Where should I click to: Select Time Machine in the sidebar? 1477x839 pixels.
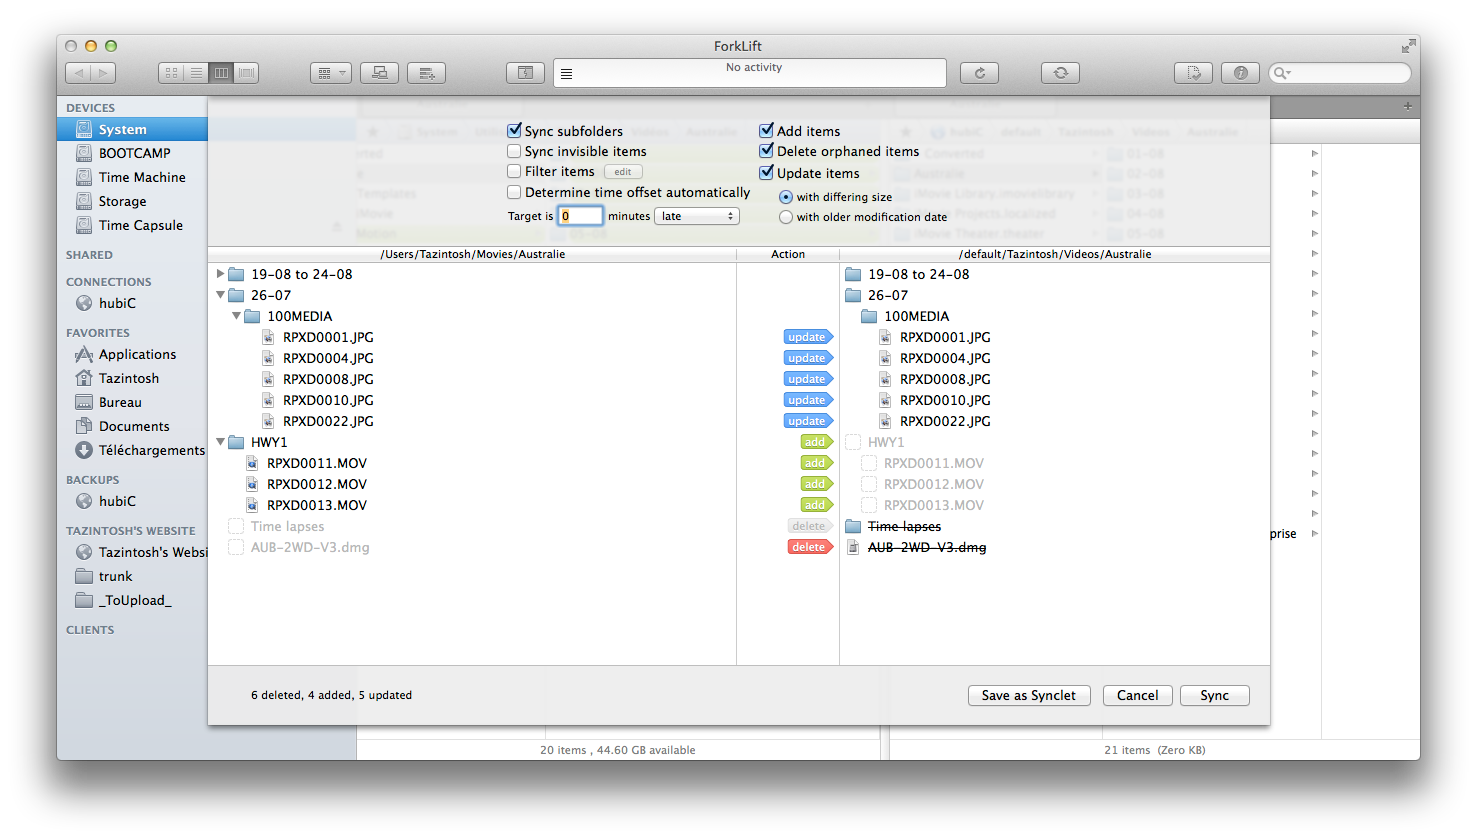[142, 177]
